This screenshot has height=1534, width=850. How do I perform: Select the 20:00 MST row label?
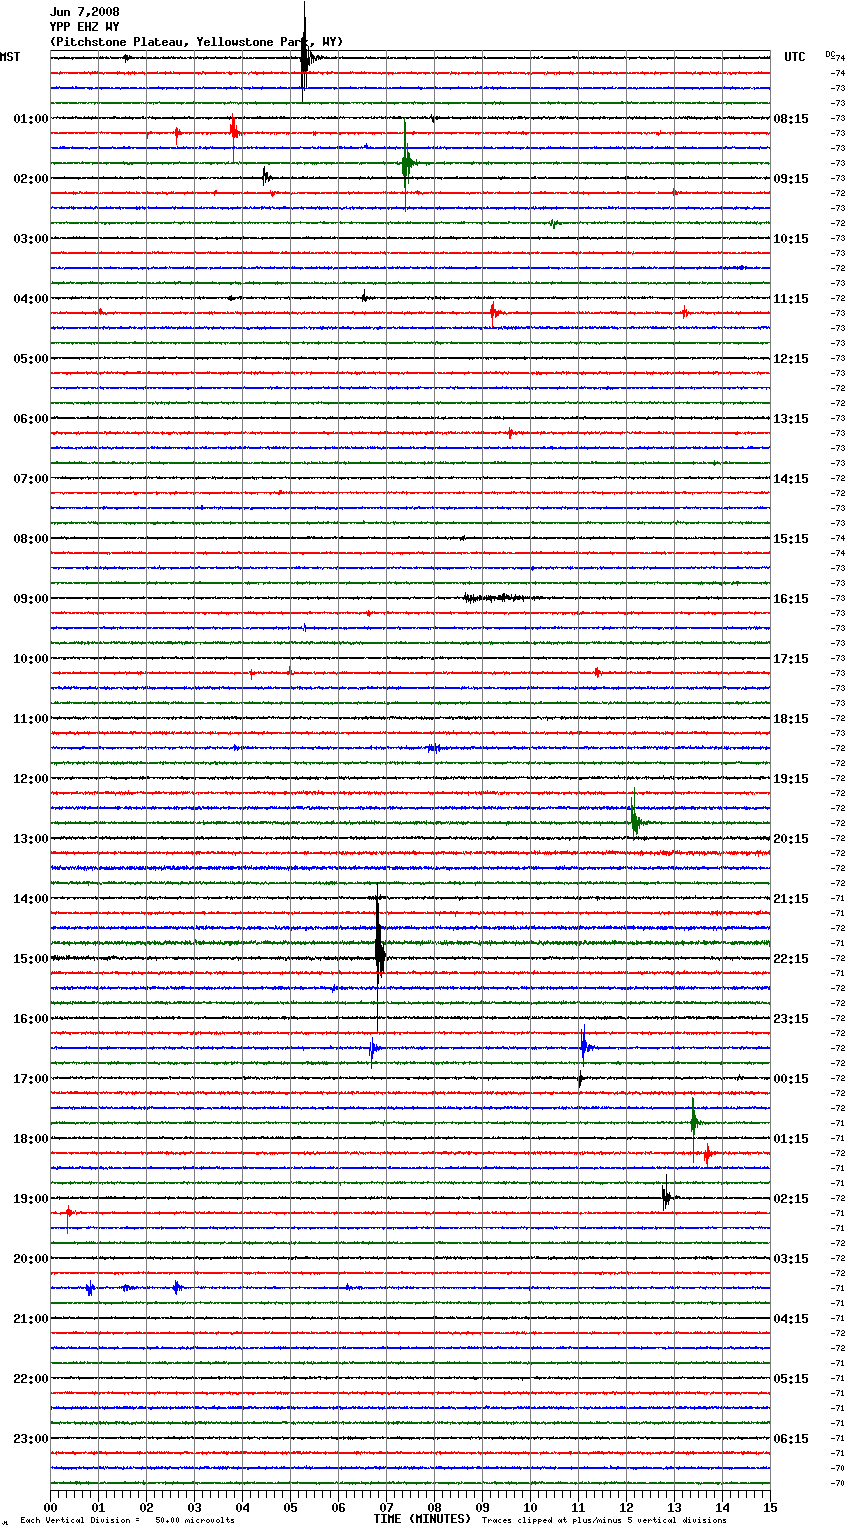tap(31, 1259)
